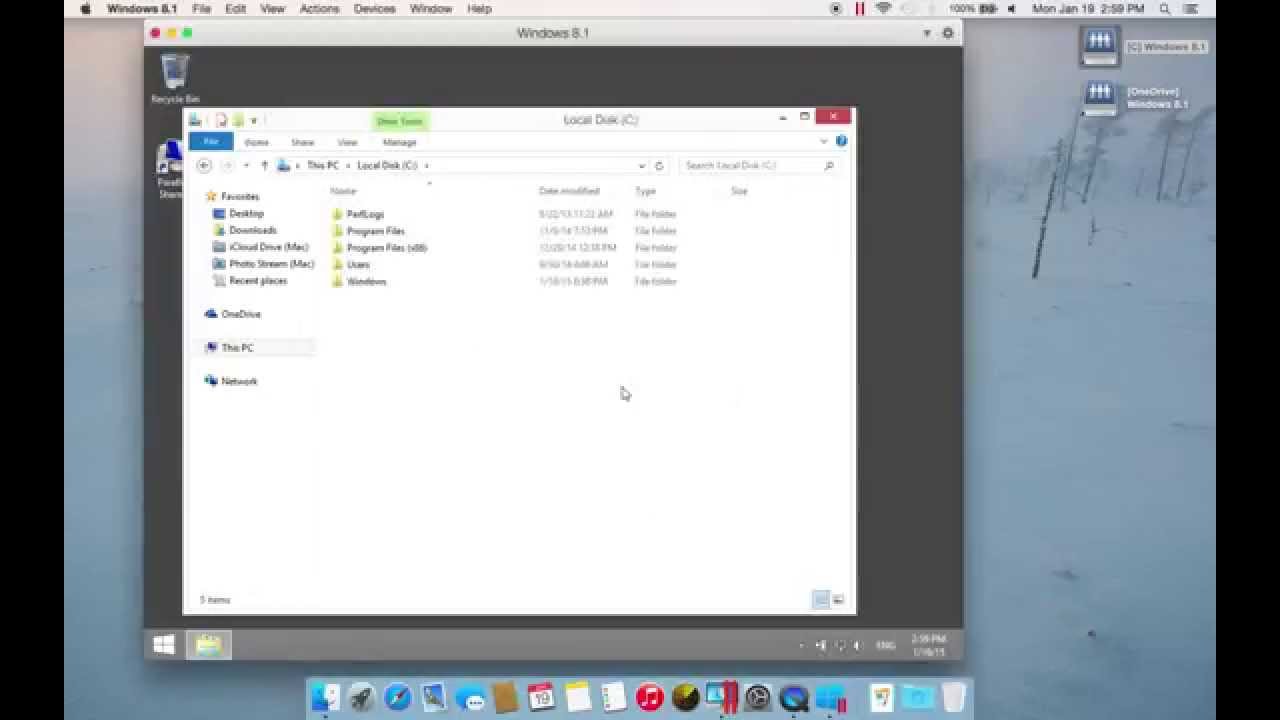Open Launchpad from the dock
Image resolution: width=1280 pixels, height=720 pixels.
pyautogui.click(x=361, y=697)
